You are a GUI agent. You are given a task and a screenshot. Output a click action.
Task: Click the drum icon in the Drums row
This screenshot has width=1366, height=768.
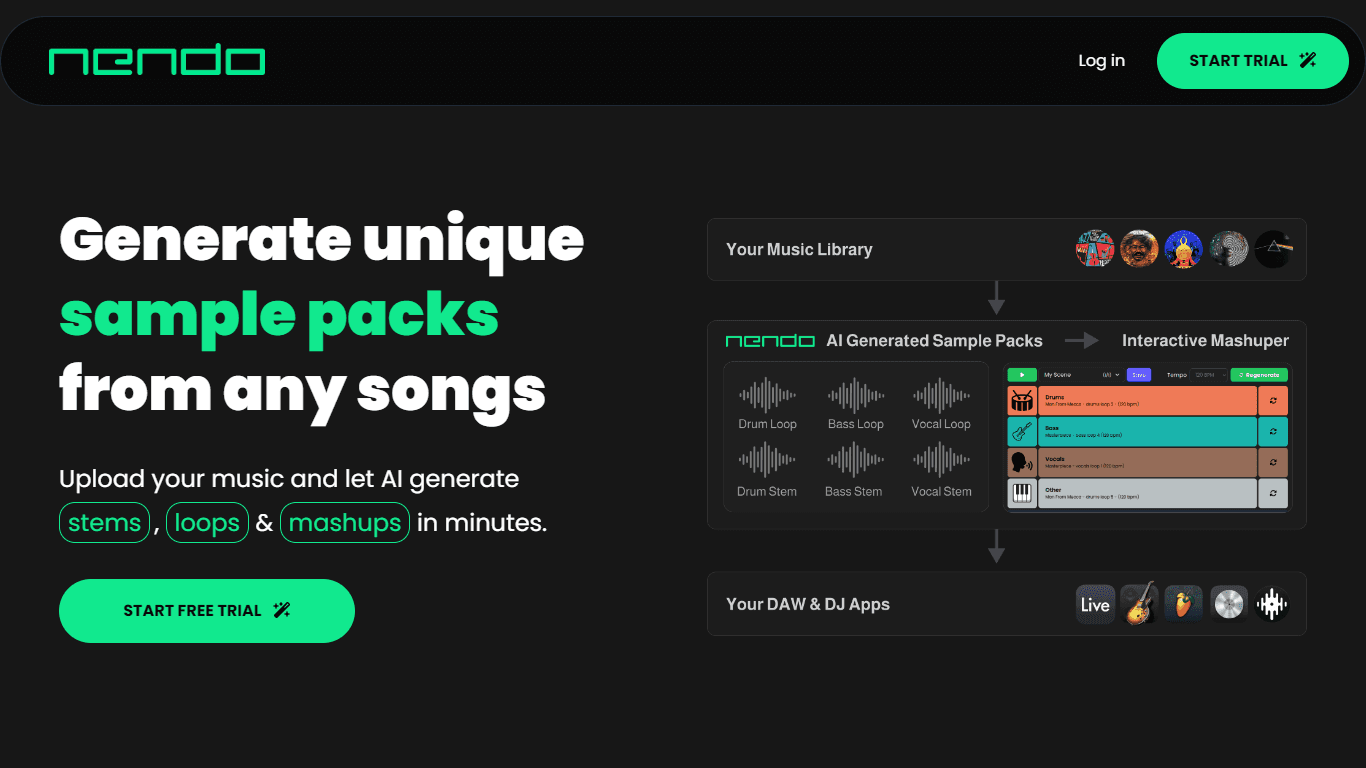[x=1022, y=401]
